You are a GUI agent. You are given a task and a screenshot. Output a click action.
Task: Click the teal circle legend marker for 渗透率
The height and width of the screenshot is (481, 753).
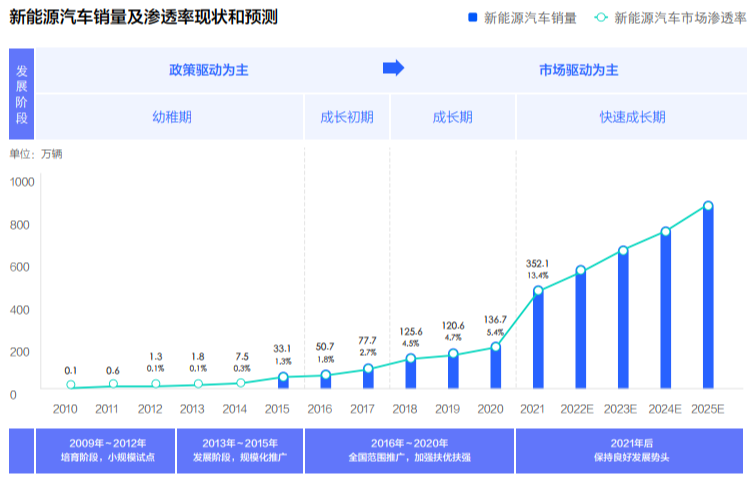click(x=600, y=18)
